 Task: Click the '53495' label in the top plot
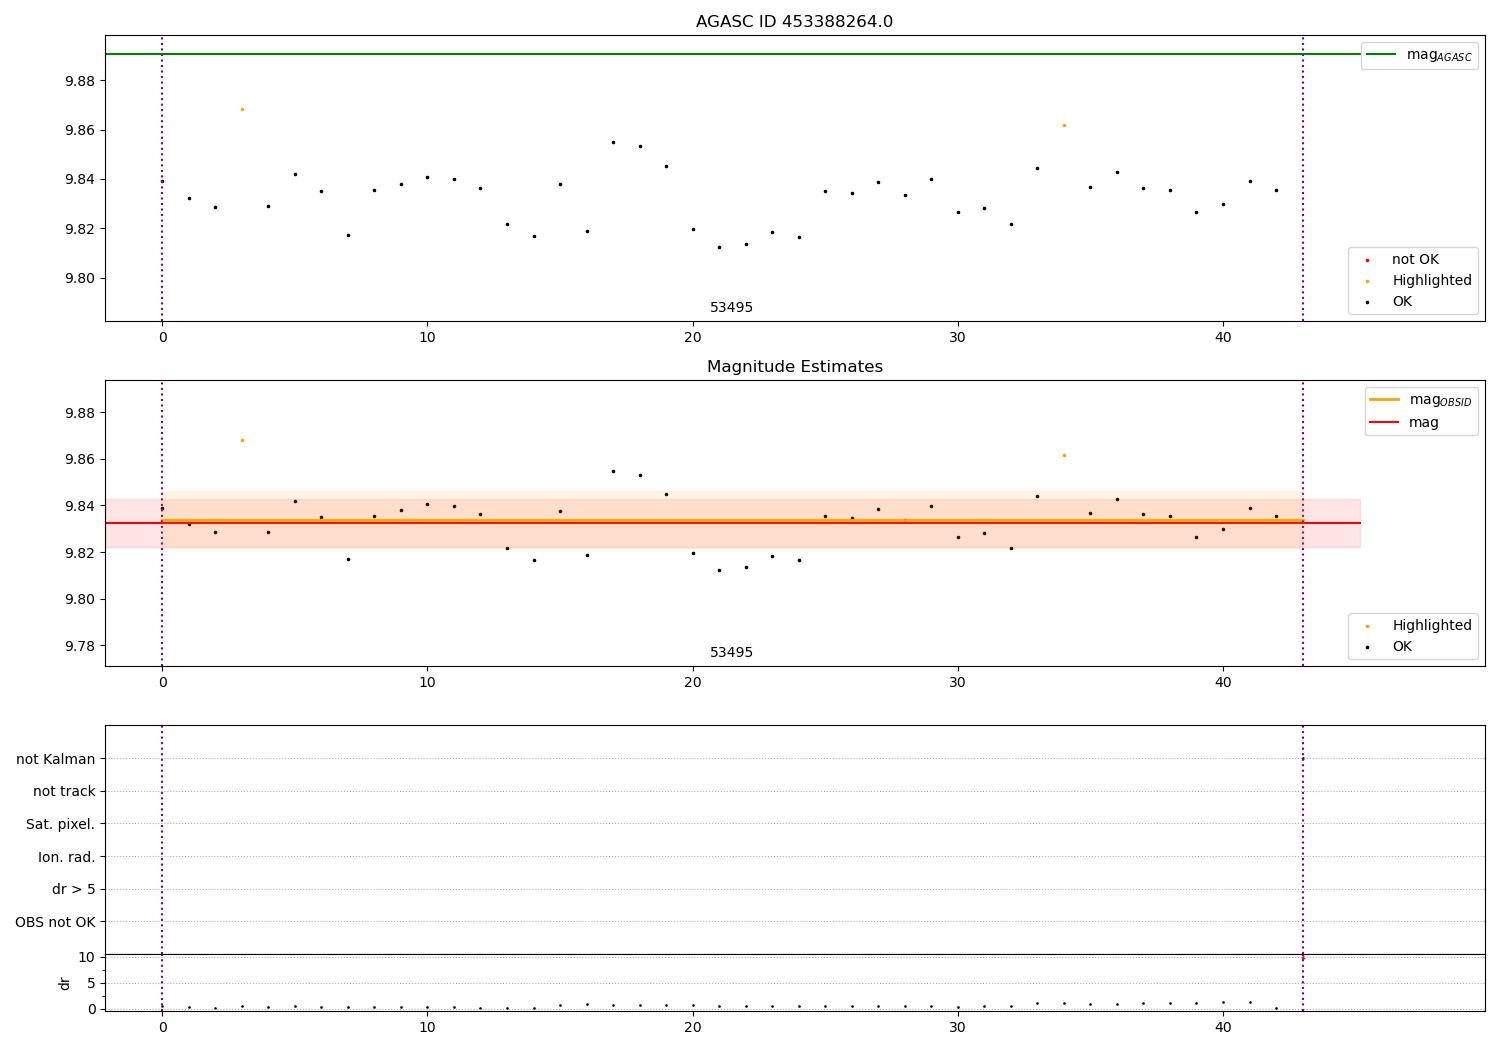[731, 308]
